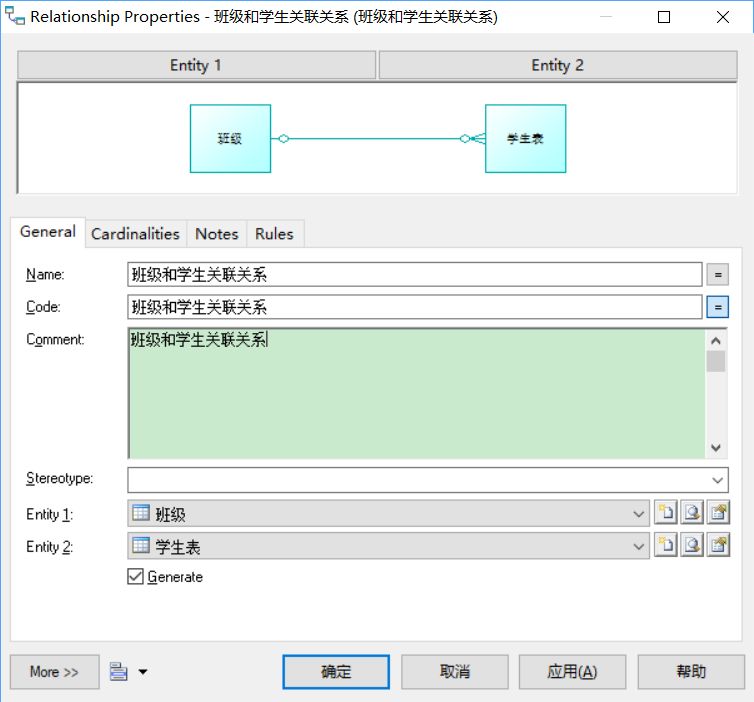Click the Entity 1 header button
The height and width of the screenshot is (702, 754).
tap(196, 65)
